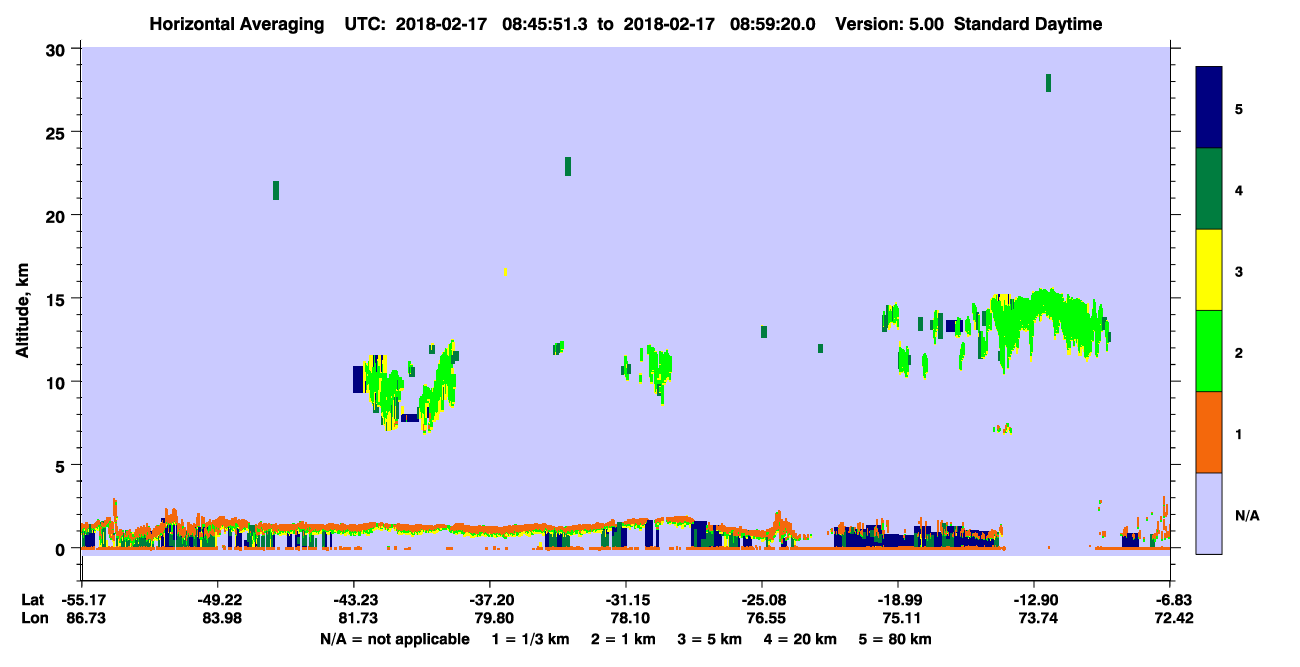The image size is (1300, 667).
Task: Click the yellow colorbar segment labeled 3
Action: point(1209,270)
